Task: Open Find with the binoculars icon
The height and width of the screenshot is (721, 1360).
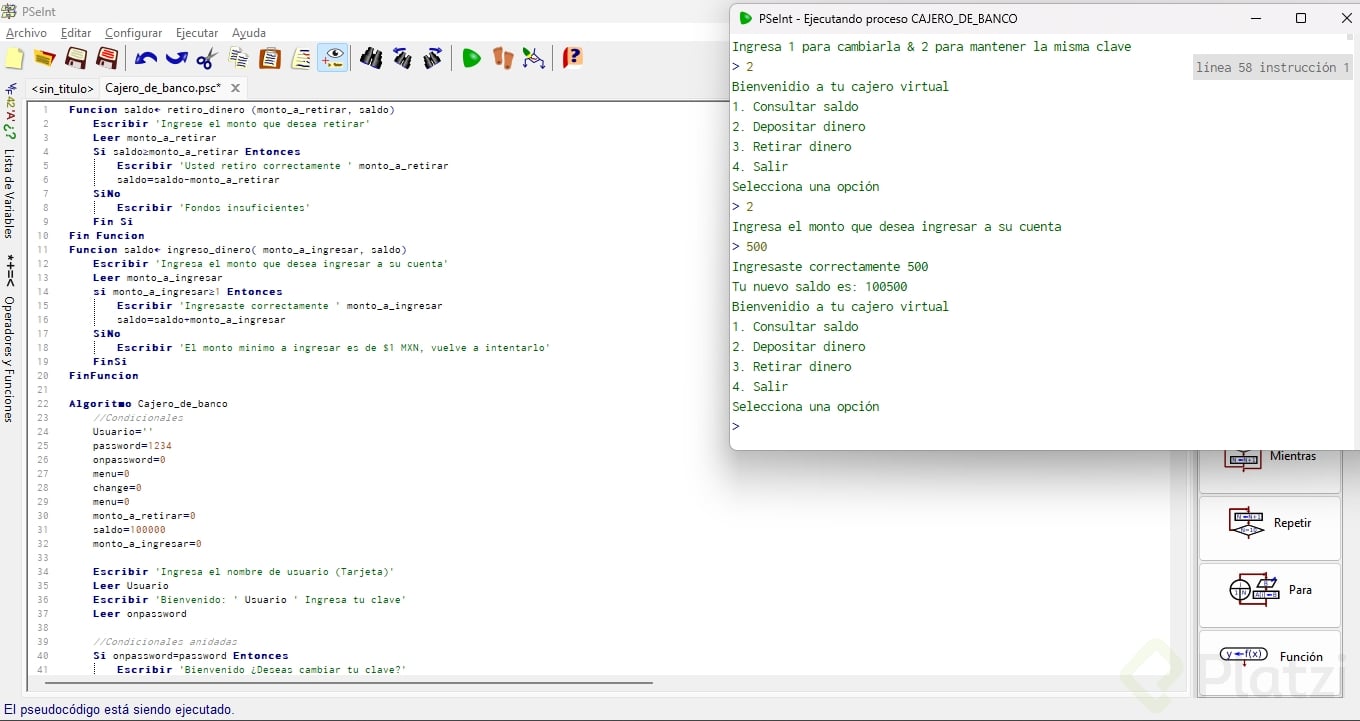Action: coord(371,58)
